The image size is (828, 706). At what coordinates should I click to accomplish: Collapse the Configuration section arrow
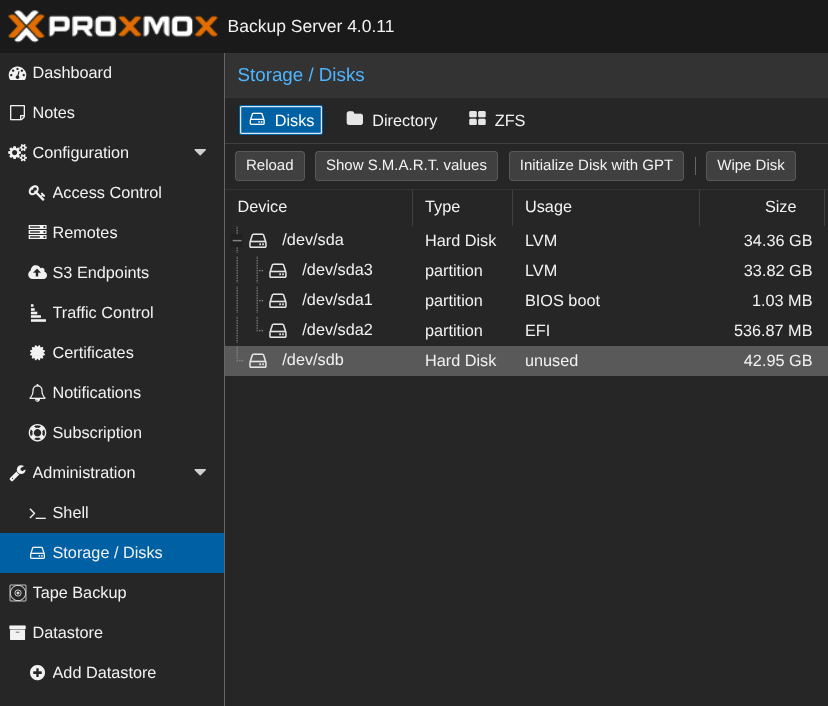pos(200,153)
